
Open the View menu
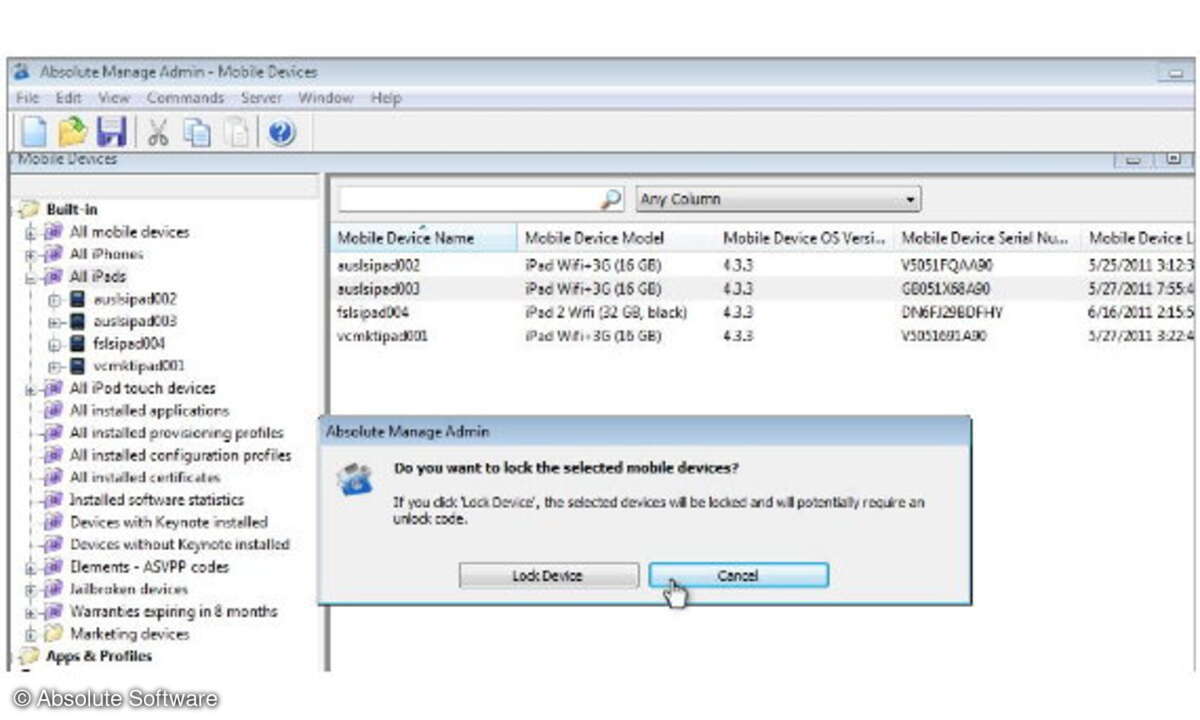click(114, 98)
